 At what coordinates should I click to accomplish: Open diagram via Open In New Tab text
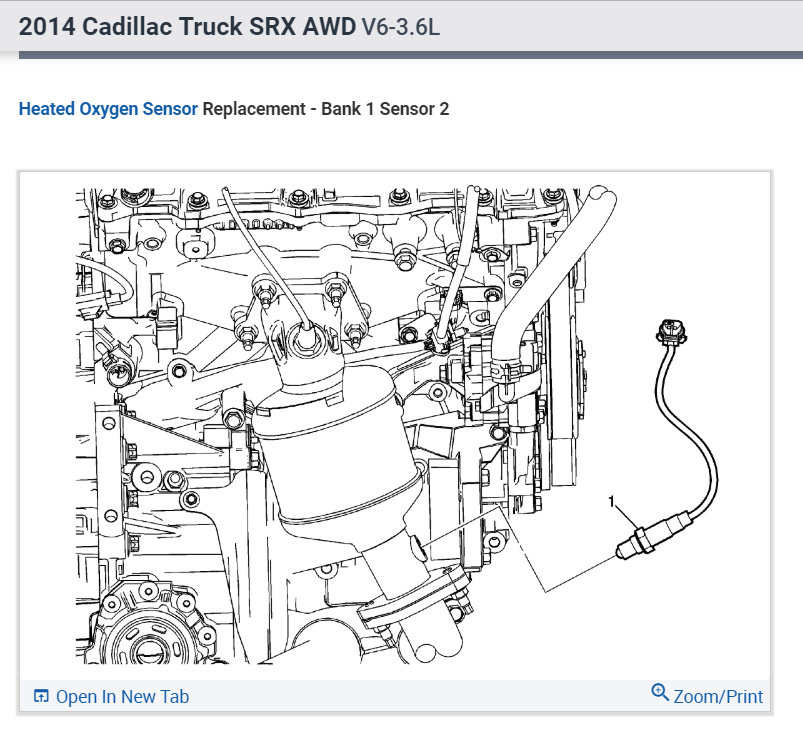click(x=122, y=697)
